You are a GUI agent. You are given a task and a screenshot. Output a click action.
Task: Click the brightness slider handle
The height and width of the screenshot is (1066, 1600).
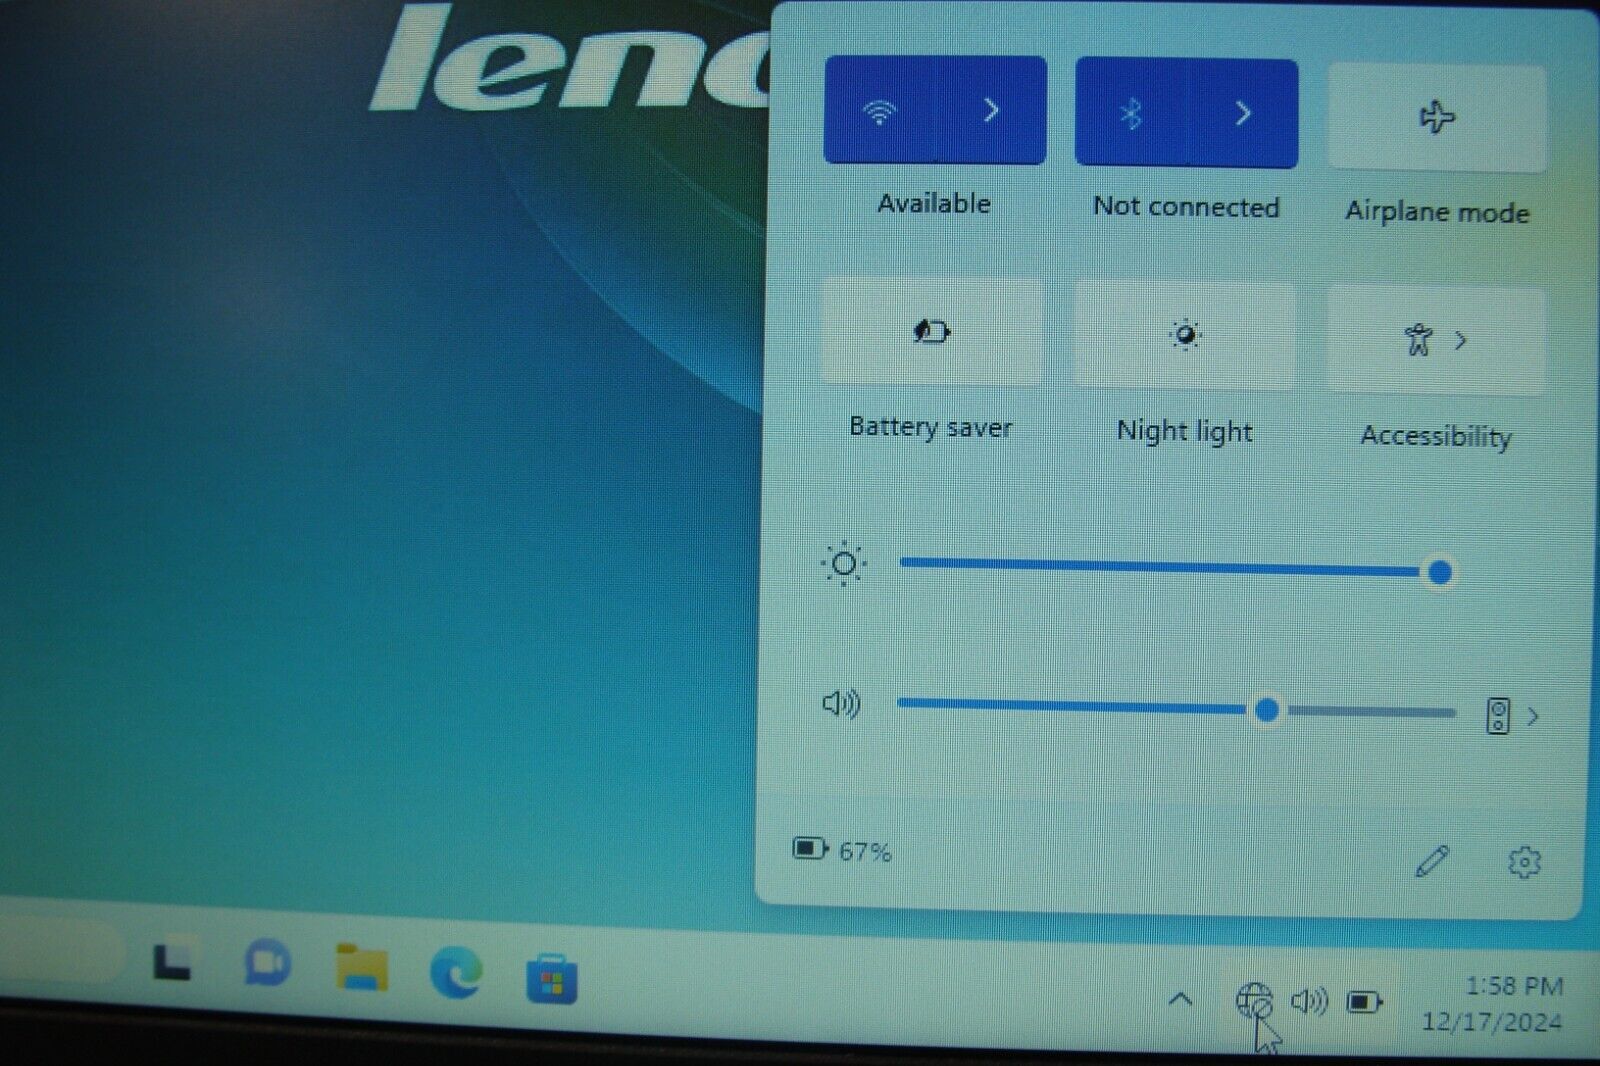[1440, 573]
